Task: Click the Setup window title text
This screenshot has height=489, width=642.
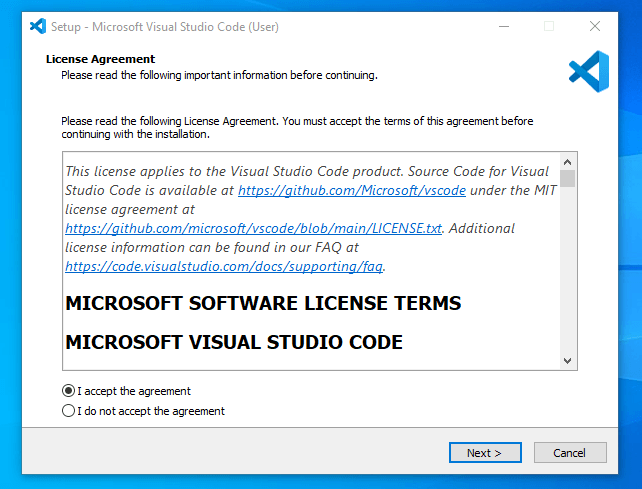Action: (x=165, y=26)
